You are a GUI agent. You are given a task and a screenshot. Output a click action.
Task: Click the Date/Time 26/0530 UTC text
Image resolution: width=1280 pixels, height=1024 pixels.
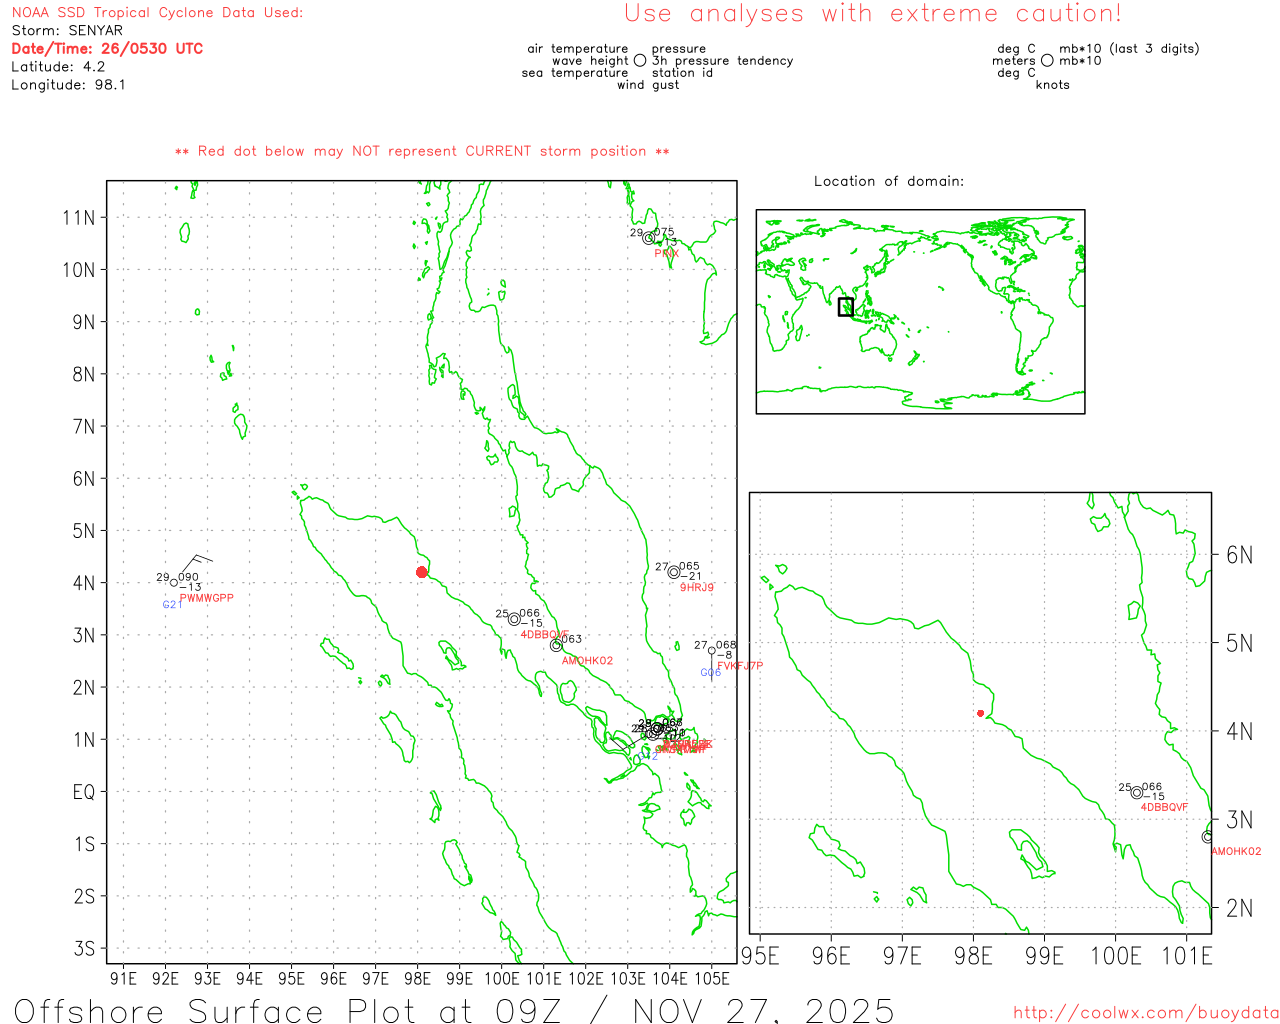(x=107, y=48)
